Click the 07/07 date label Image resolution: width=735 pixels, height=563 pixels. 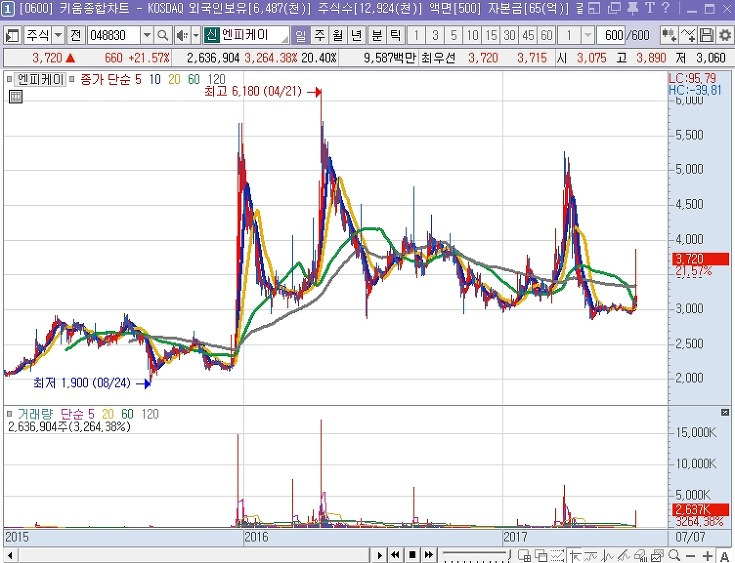pos(690,537)
